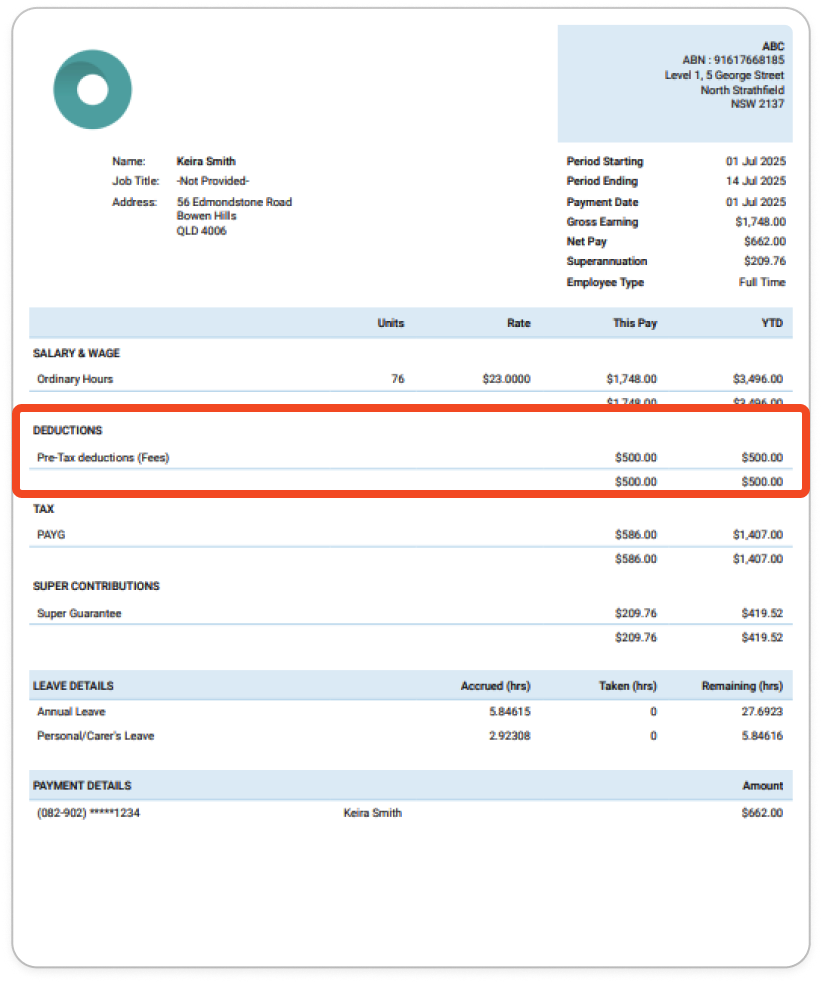
Task: Select the Pre-Tax deductions (Fees) row
Action: [101, 457]
